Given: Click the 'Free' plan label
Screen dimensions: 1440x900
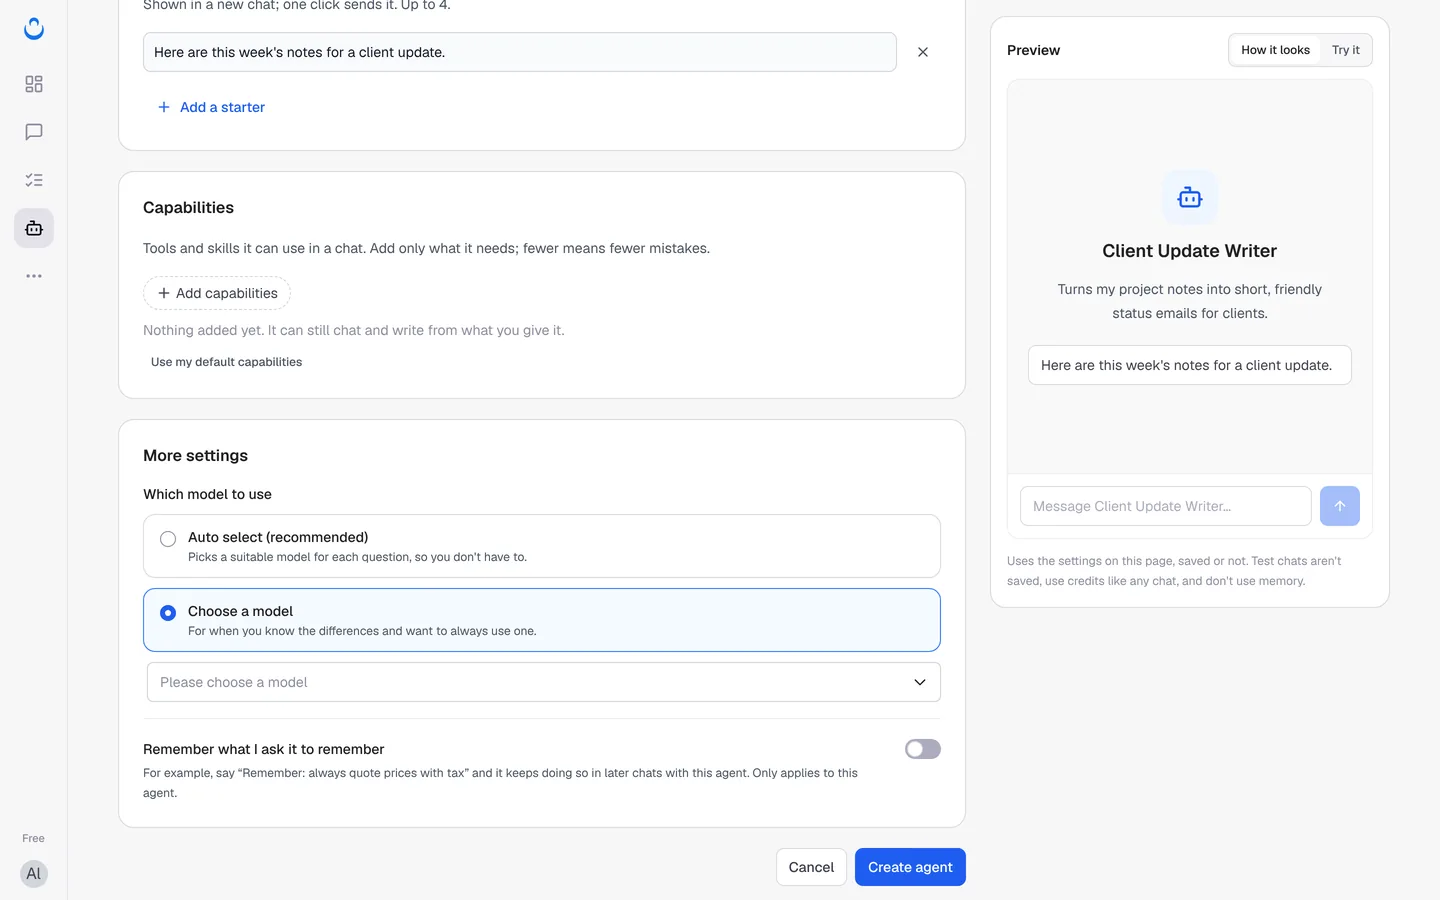Looking at the screenshot, I should click(x=34, y=838).
